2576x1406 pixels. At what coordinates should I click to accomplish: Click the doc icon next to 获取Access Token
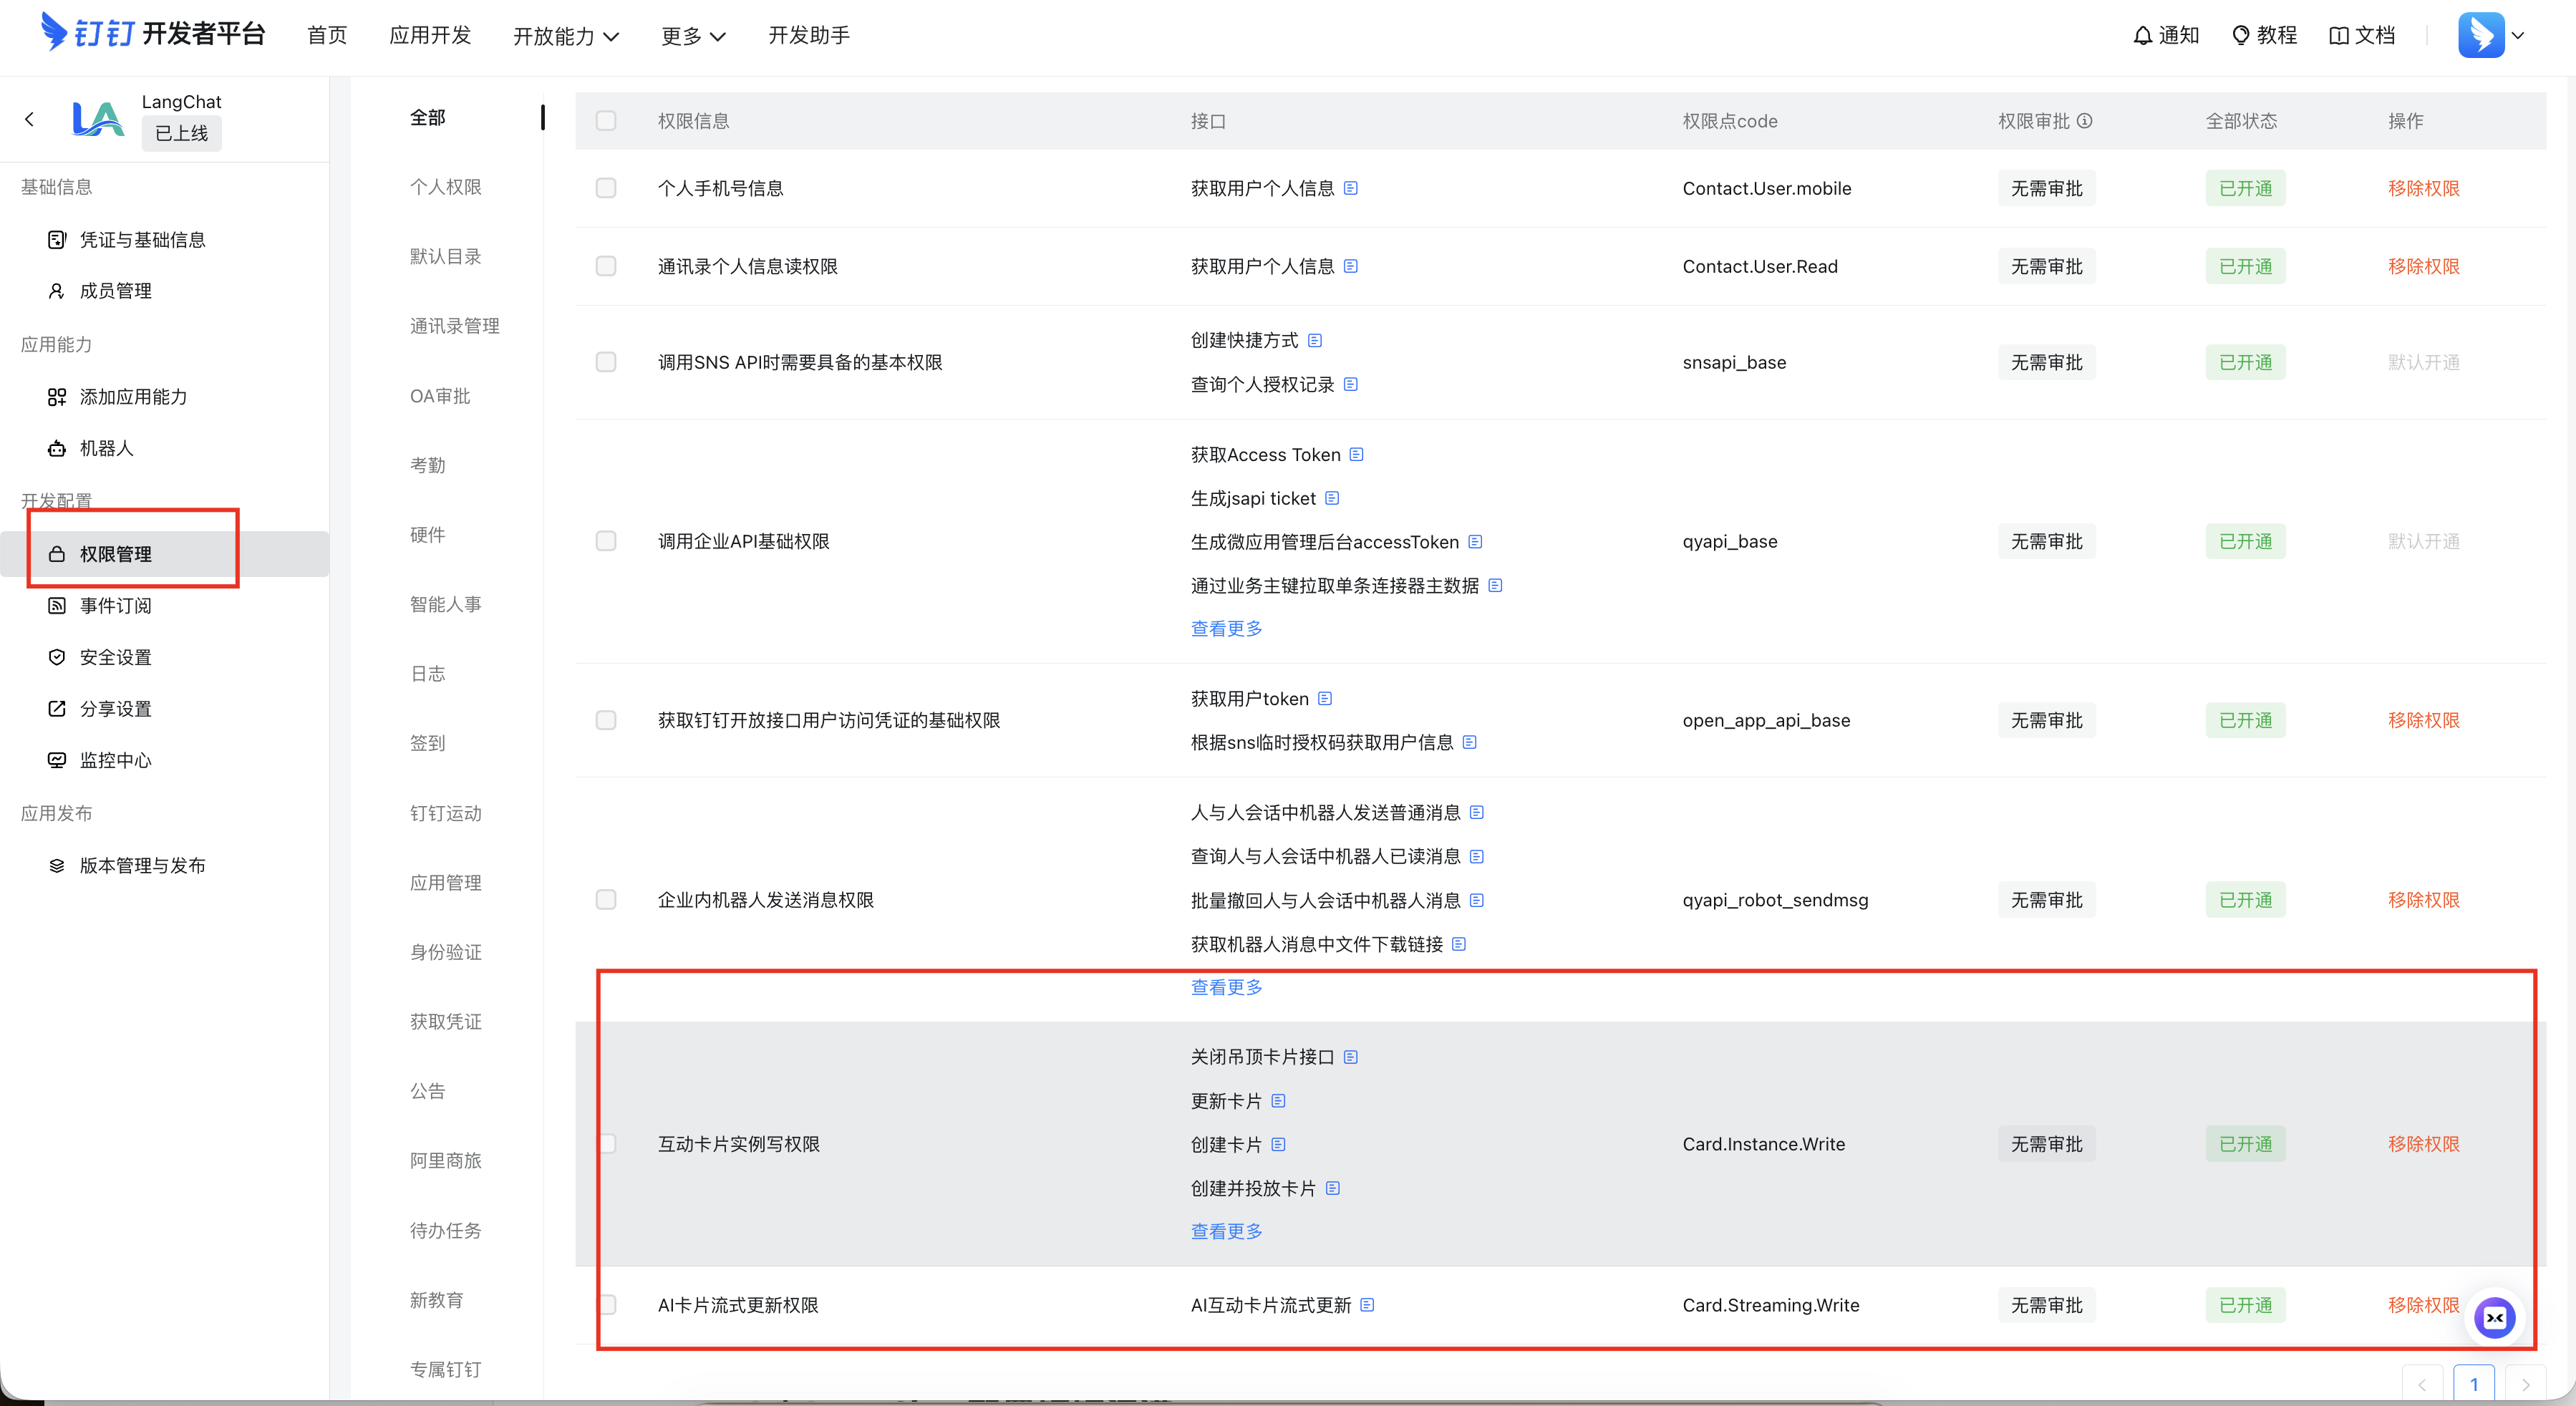[1356, 455]
